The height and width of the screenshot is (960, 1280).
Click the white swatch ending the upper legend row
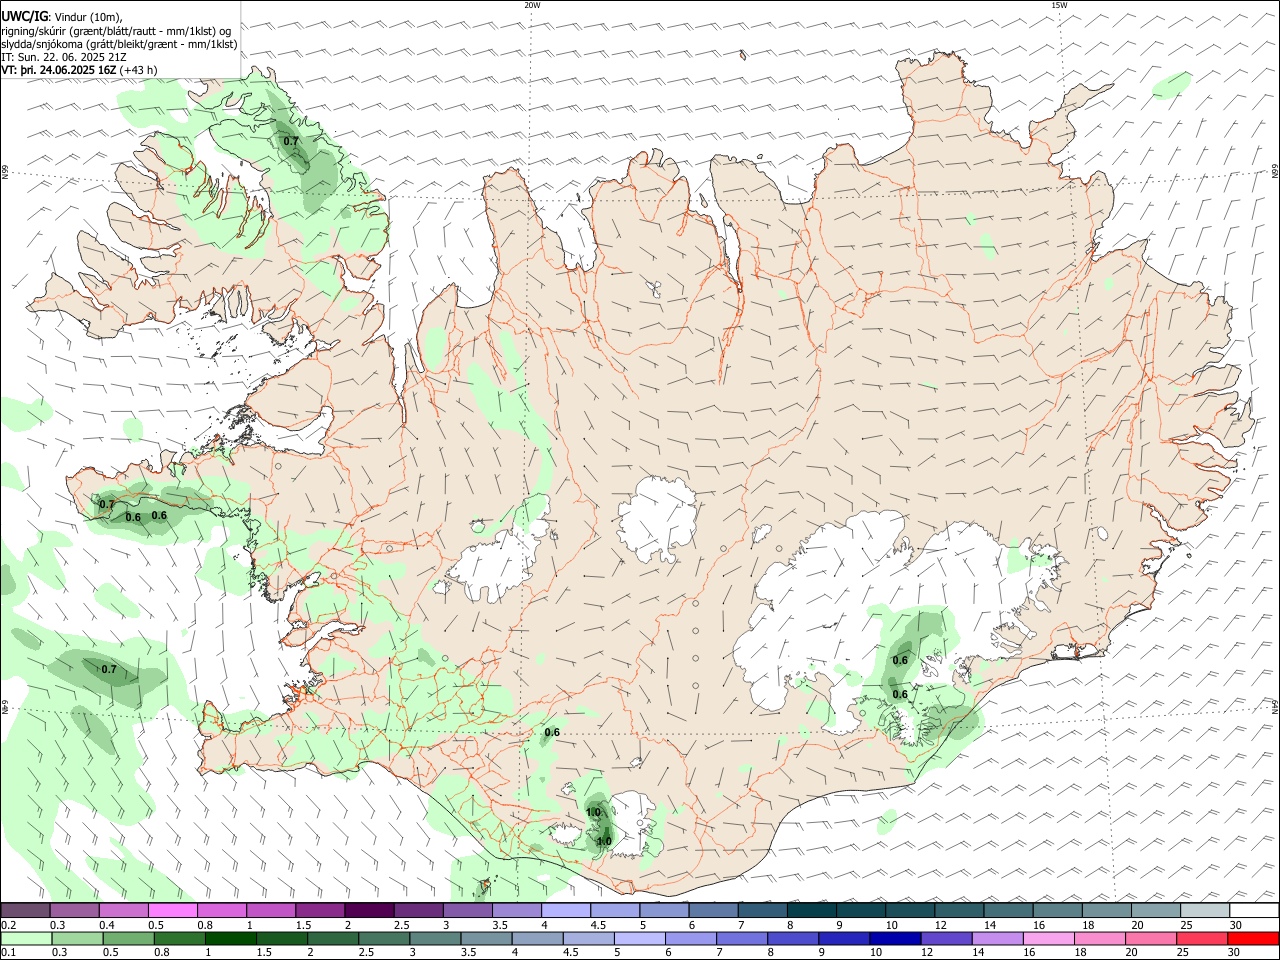[x=1253, y=911]
